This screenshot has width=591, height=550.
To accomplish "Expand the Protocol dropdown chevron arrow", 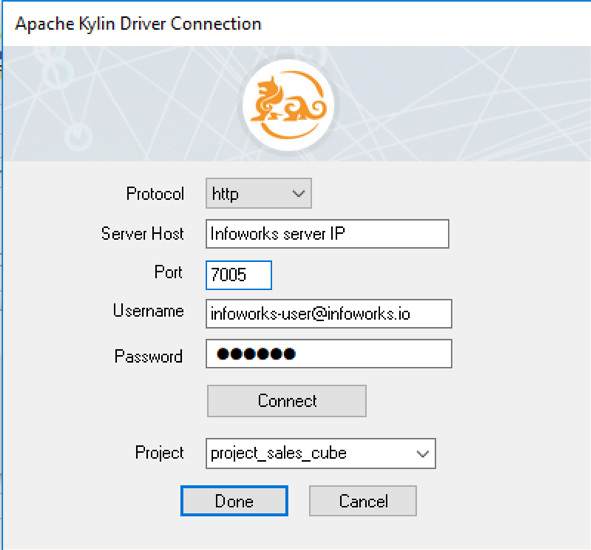I will 299,194.
